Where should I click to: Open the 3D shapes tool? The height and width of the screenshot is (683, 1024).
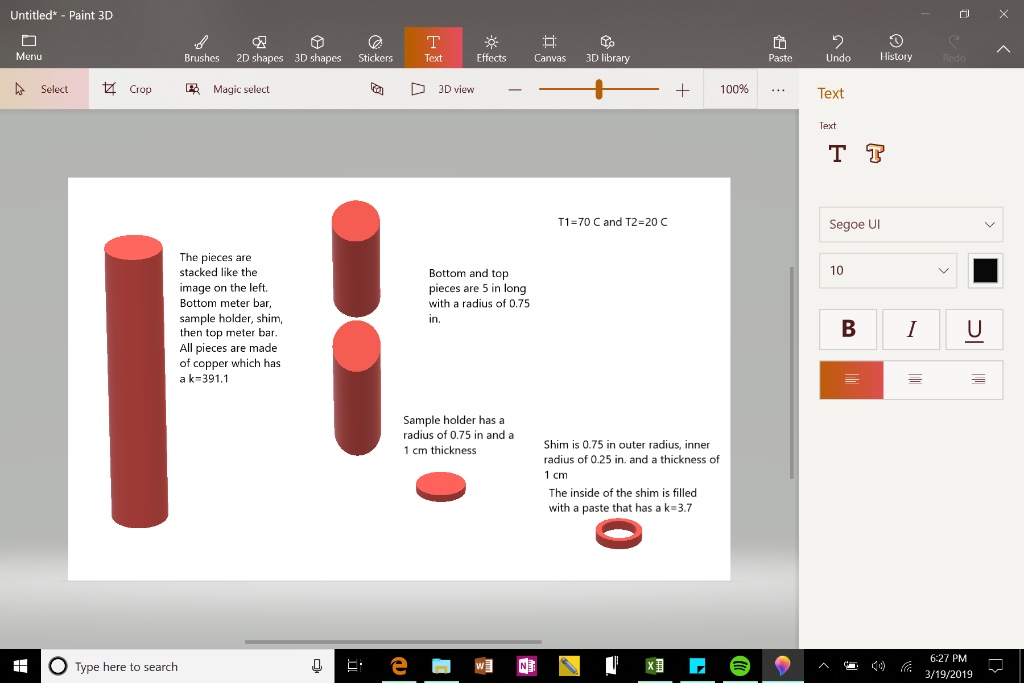[x=317, y=48]
